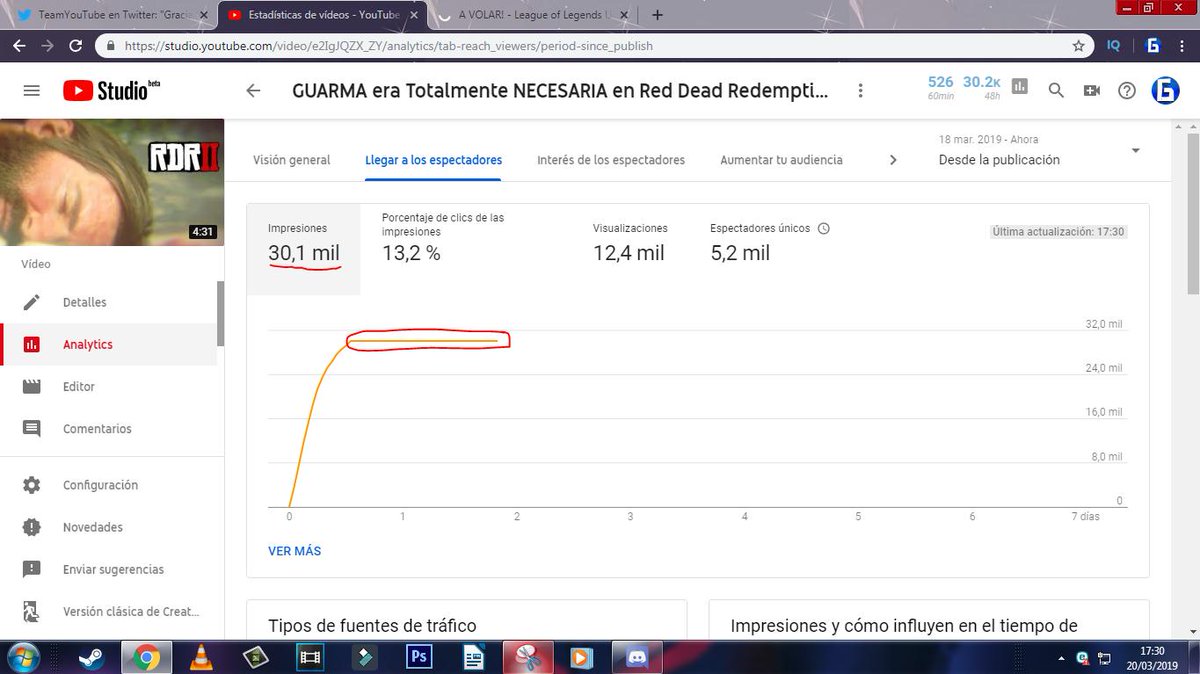Click the IQ browser extension icon
This screenshot has width=1200, height=674.
(1114, 46)
